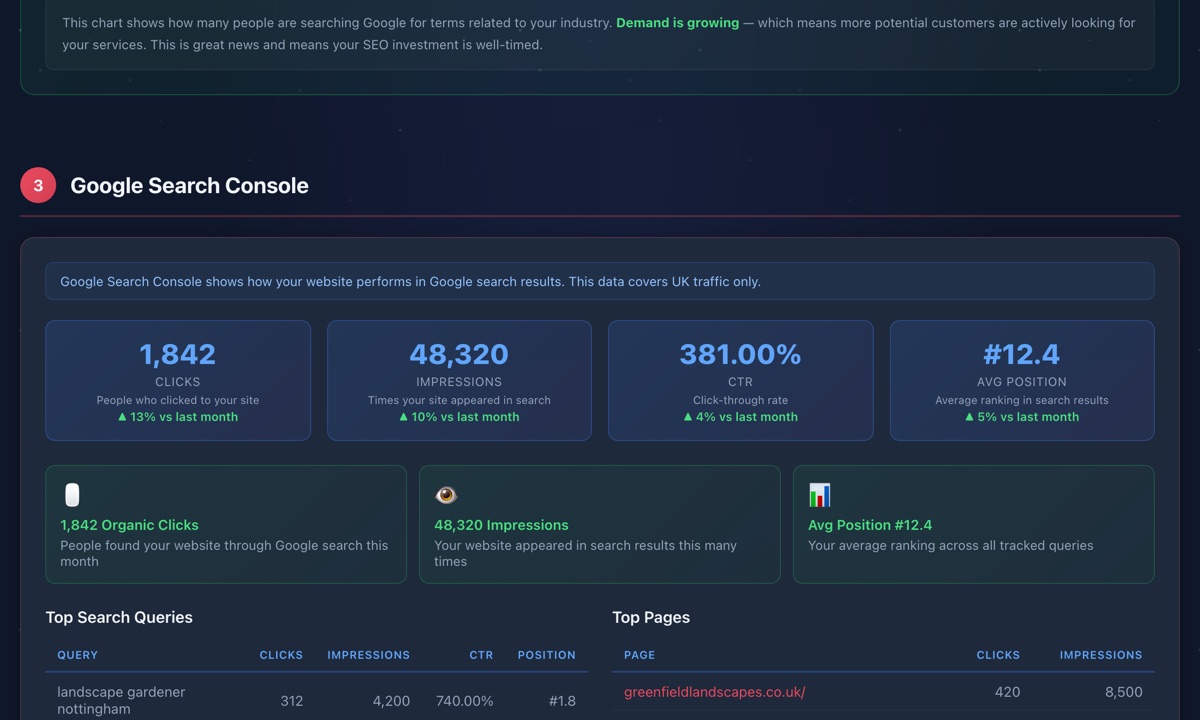Click the Top Pages heading

(x=651, y=618)
